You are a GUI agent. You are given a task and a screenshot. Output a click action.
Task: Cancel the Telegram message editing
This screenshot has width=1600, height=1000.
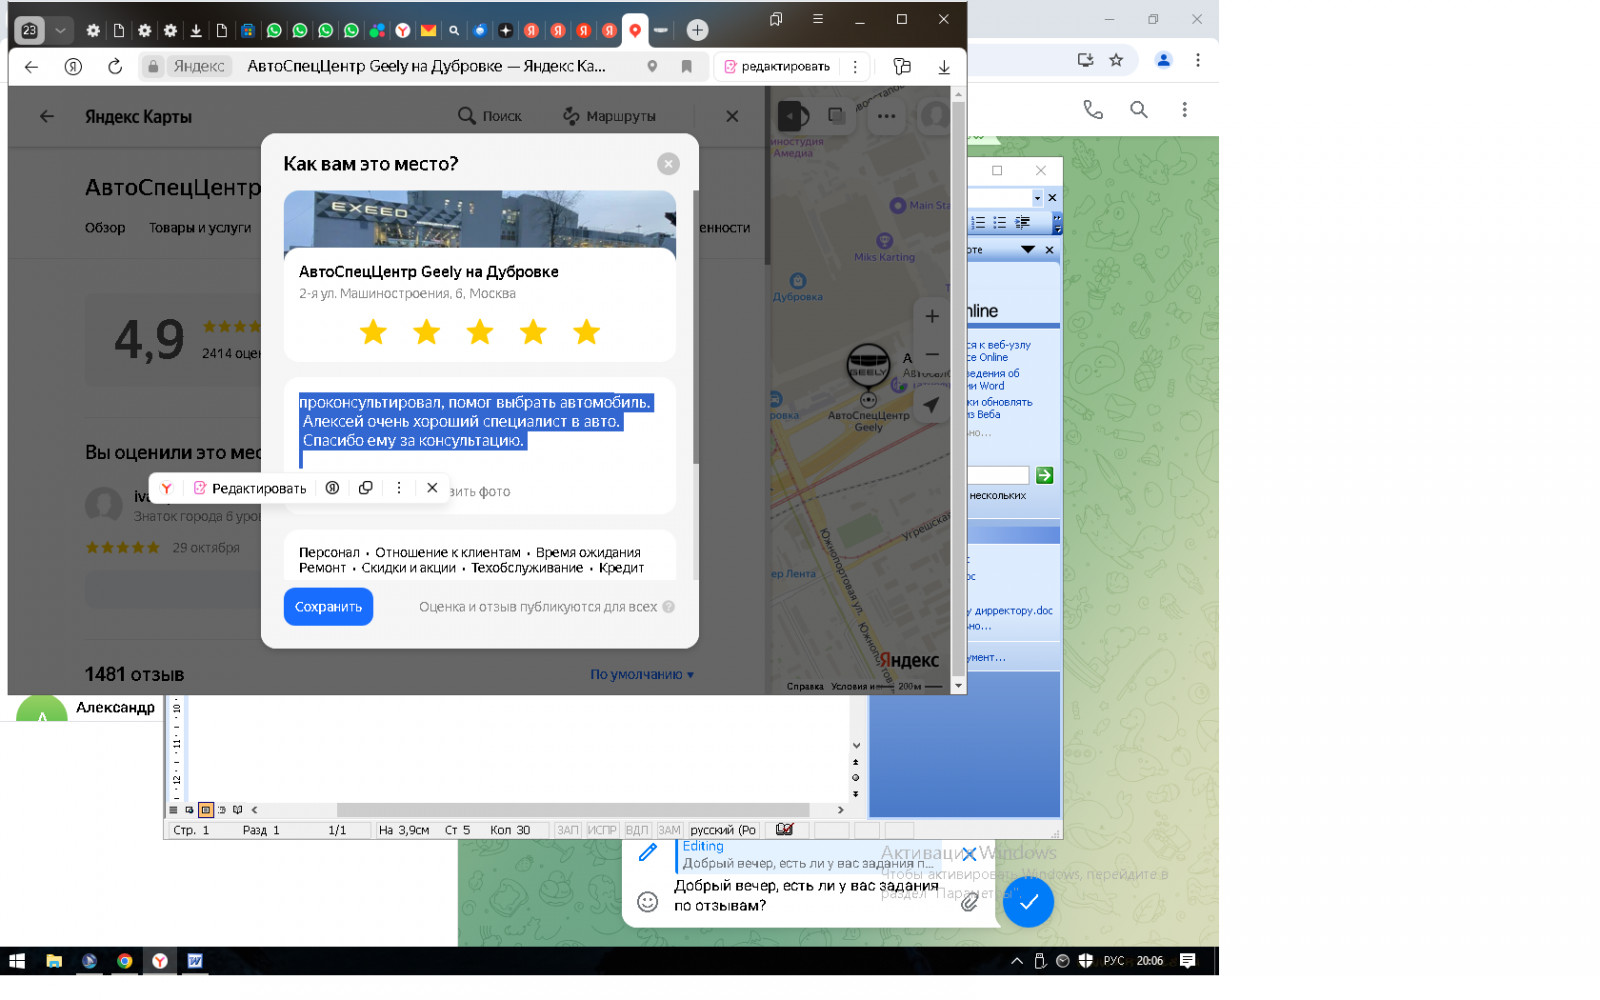(x=968, y=855)
